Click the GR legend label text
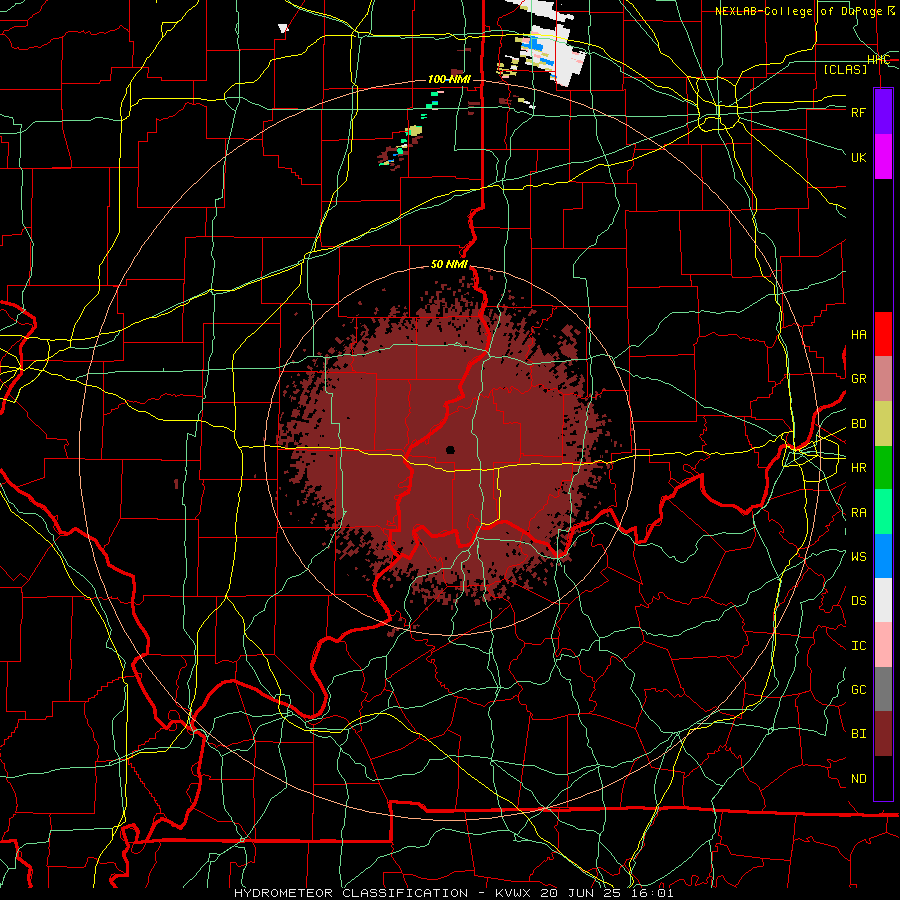The height and width of the screenshot is (900, 900). 859,379
